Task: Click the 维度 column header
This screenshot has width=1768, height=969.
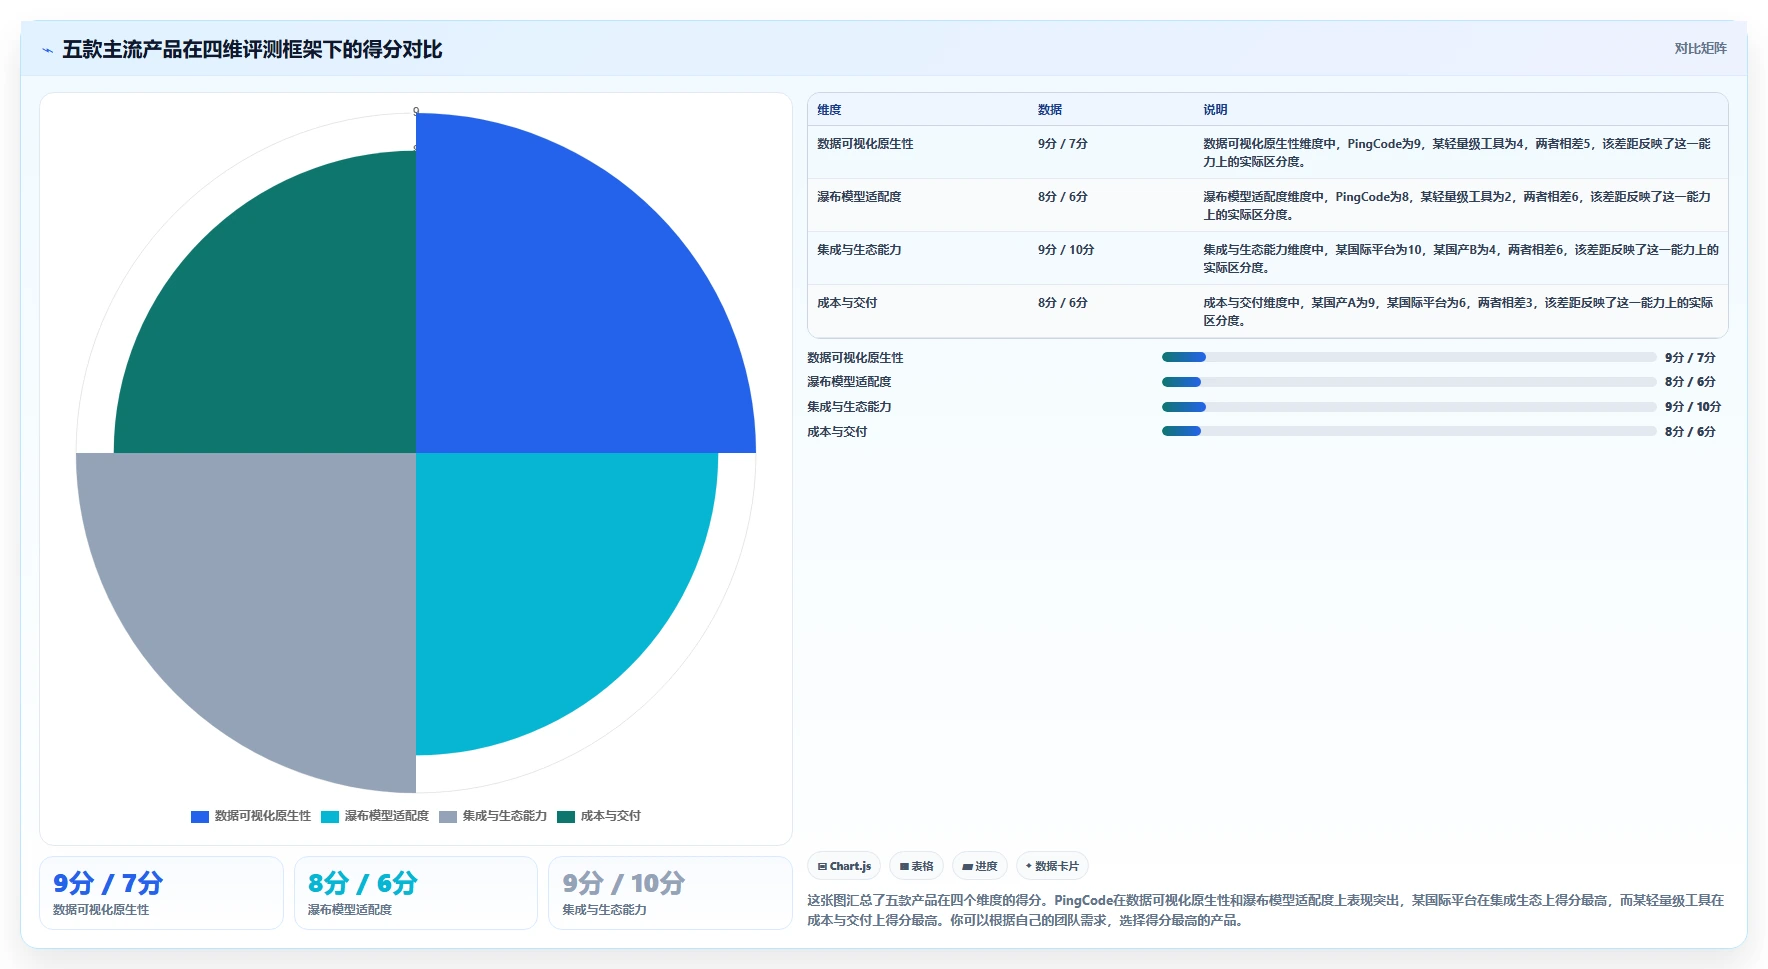Action: click(x=829, y=110)
